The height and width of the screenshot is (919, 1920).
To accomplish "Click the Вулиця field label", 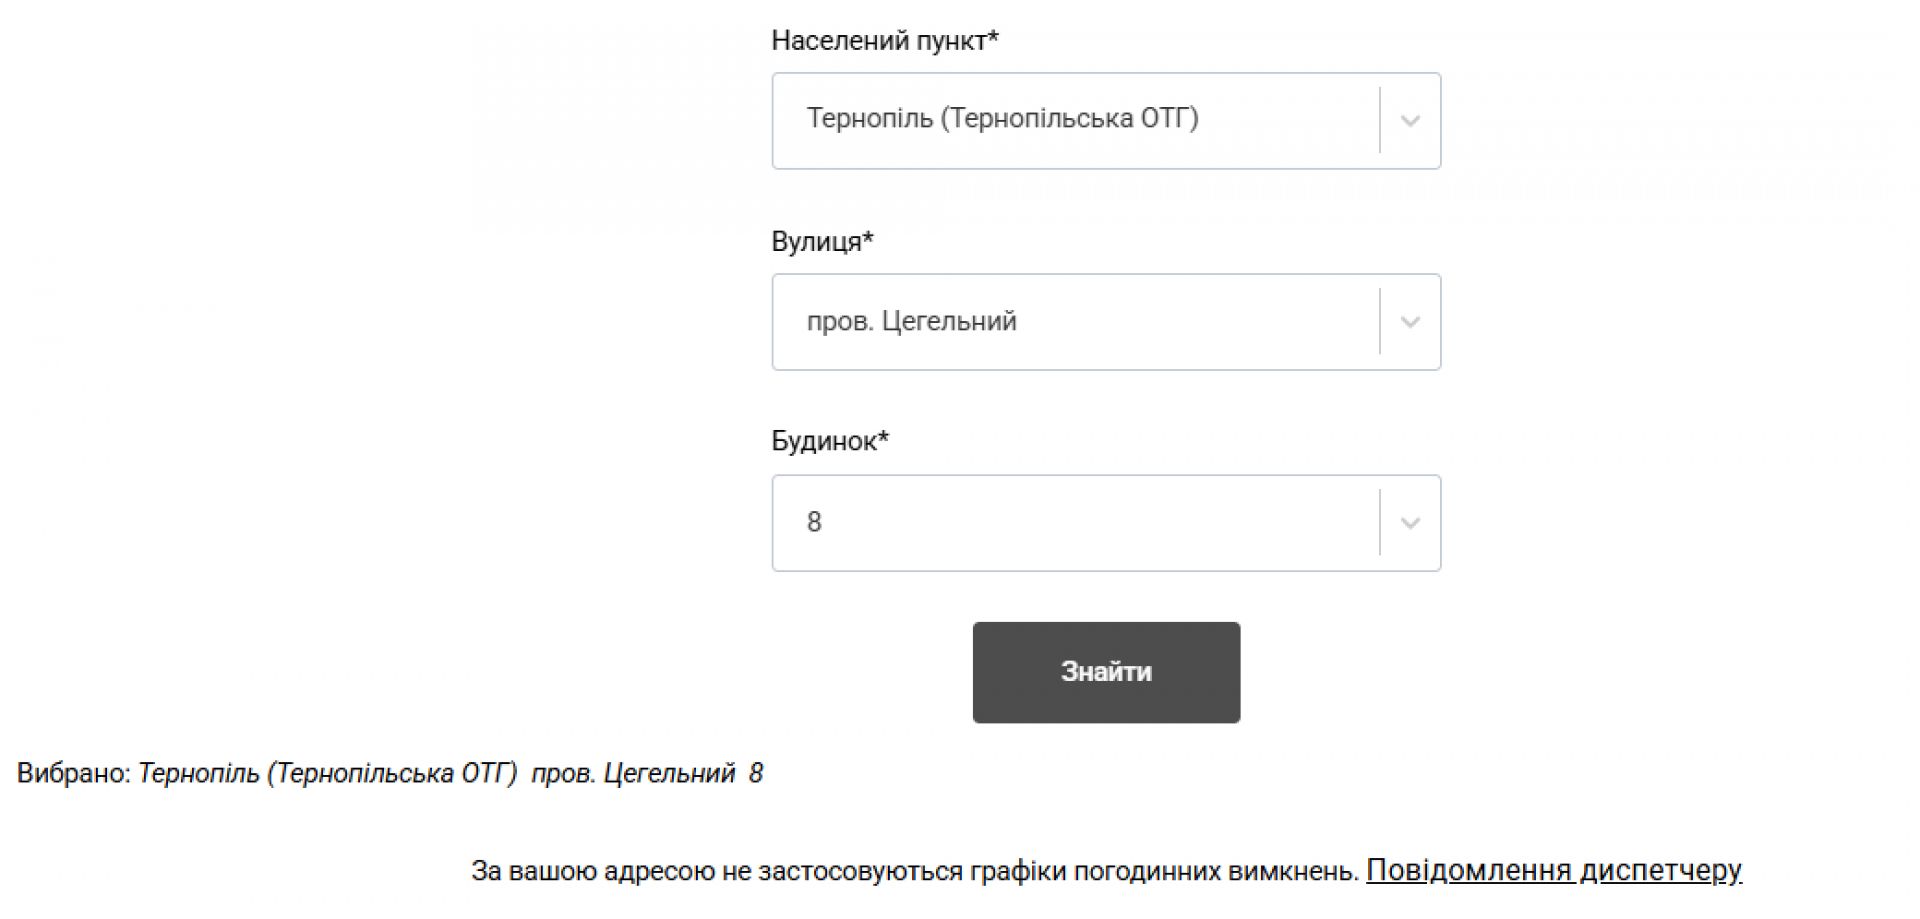I will 822,241.
